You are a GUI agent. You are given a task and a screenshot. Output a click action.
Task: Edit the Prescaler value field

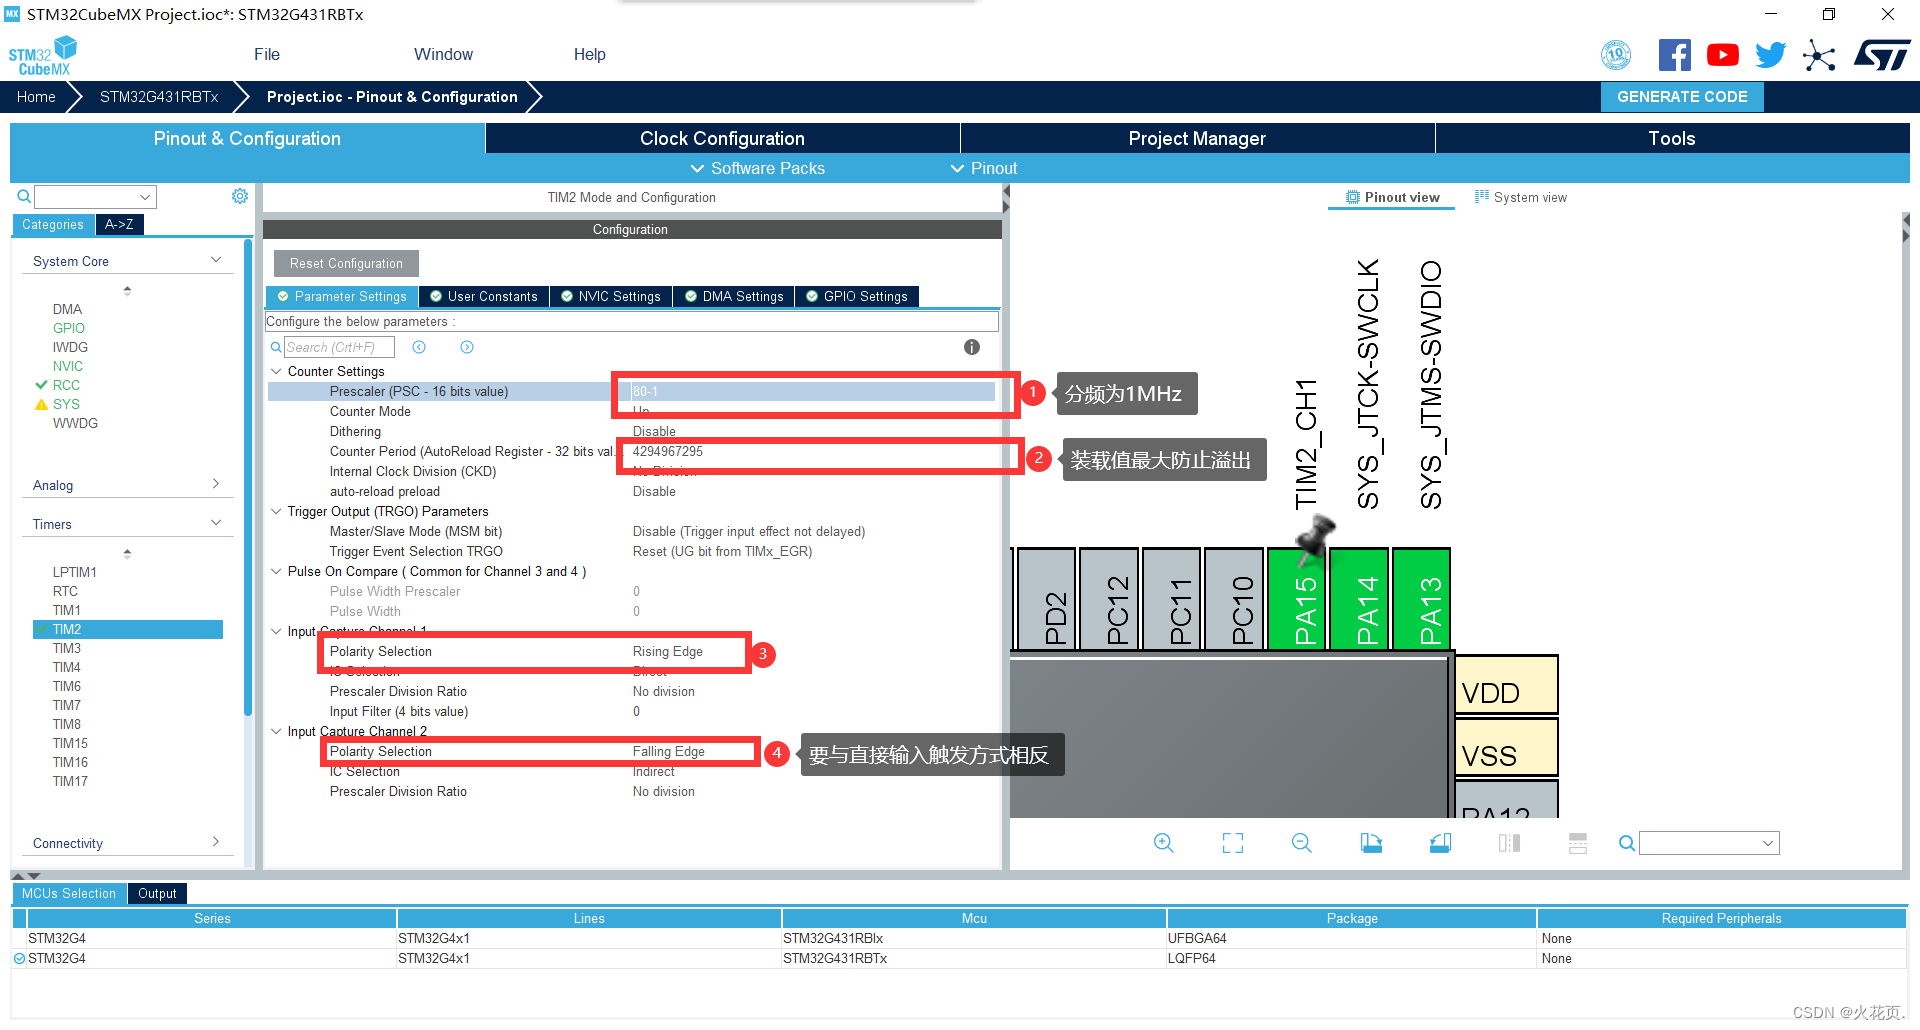[x=812, y=391]
